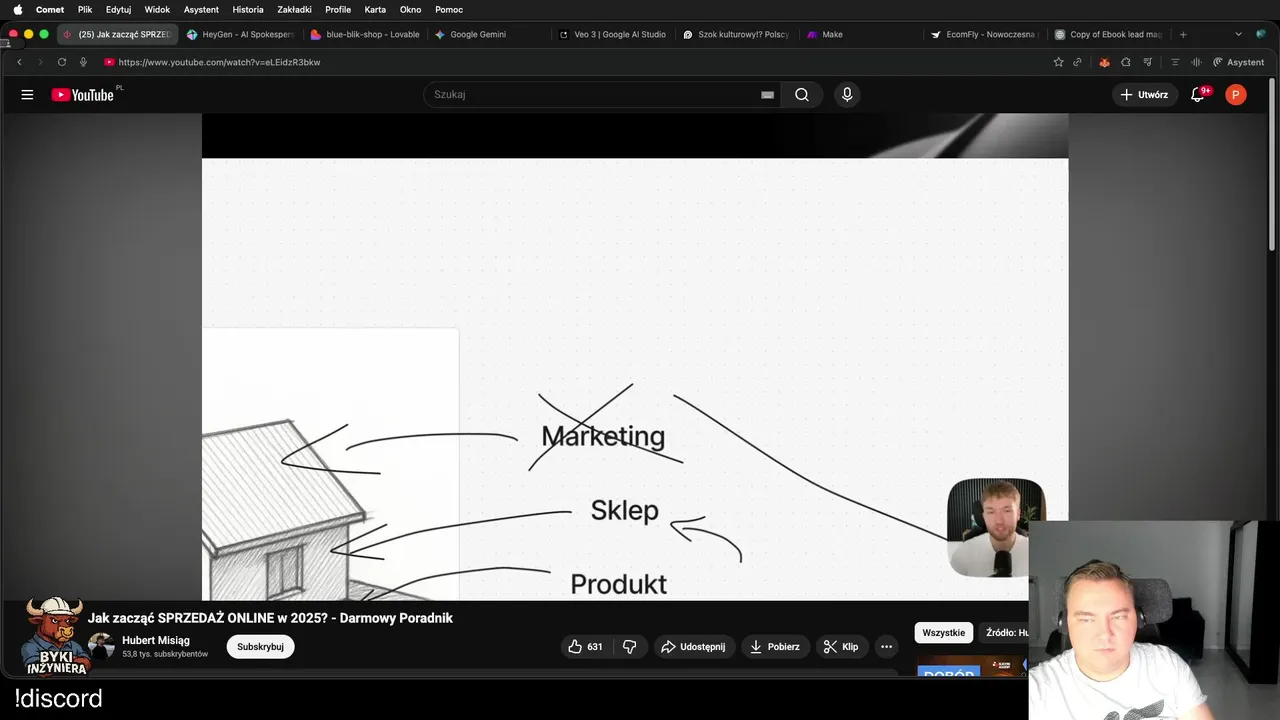Open YouTube notifications bell
The image size is (1280, 720).
tap(1198, 95)
